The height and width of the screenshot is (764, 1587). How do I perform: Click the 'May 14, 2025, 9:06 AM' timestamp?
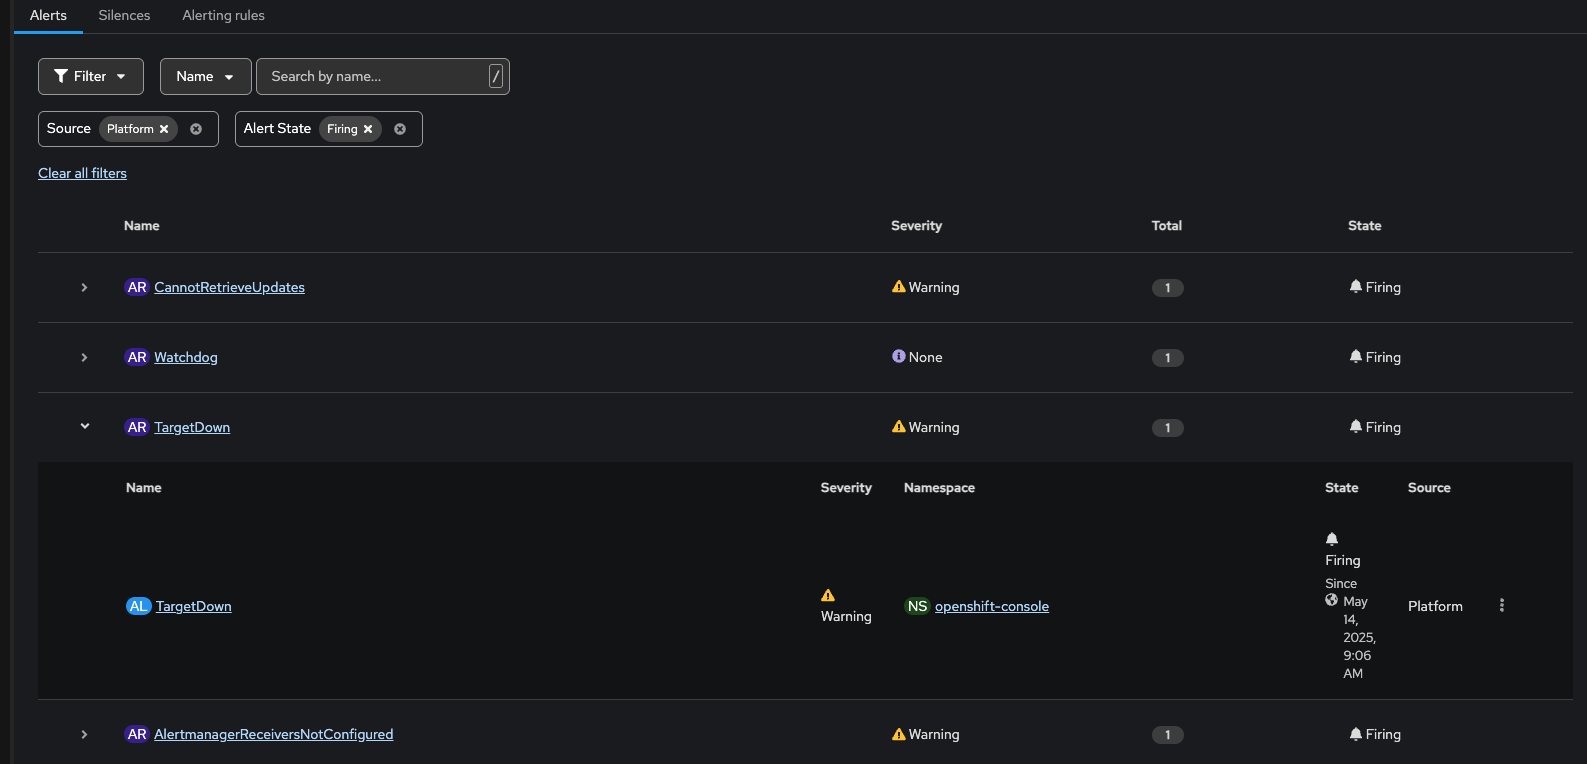point(1359,637)
